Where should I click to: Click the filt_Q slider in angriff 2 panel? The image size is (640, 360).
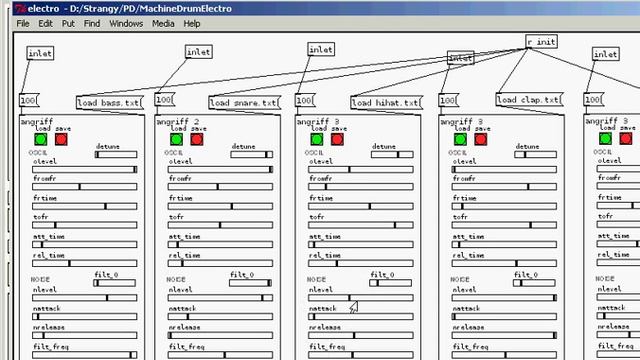coord(250,283)
